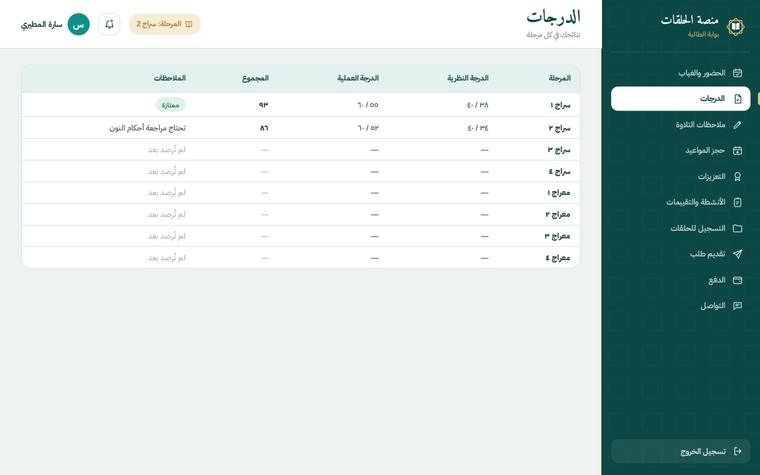
Task: Click الدرجات page heading
Action: point(554,17)
